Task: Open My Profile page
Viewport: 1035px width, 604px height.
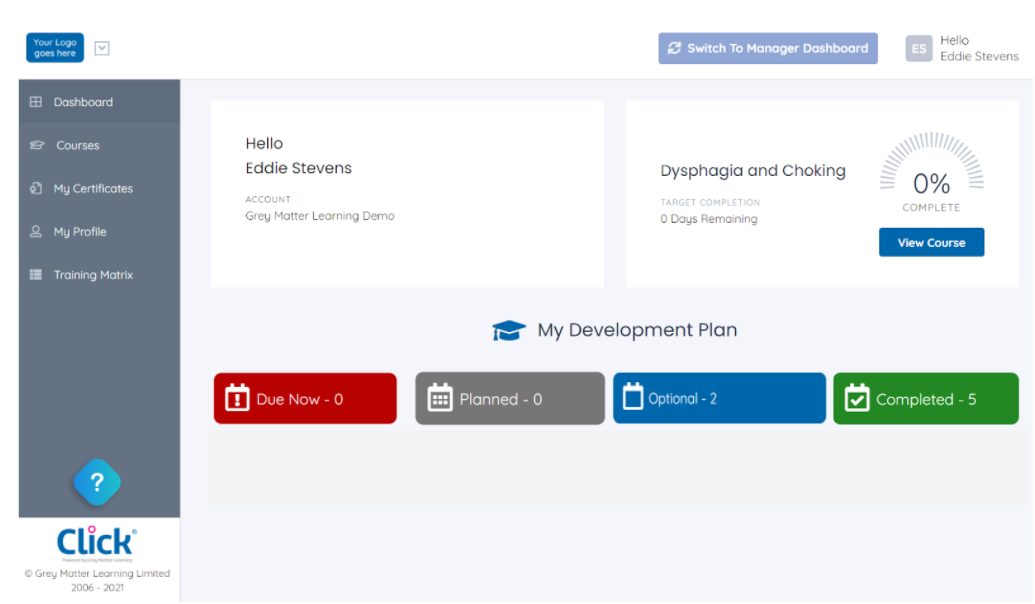Action: click(x=99, y=232)
